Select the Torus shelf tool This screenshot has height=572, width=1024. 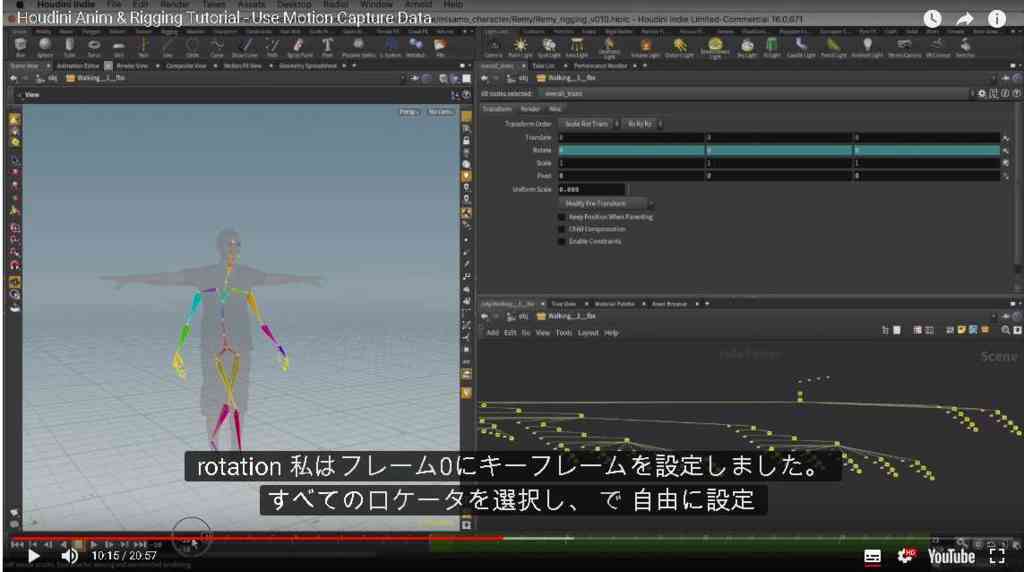pos(94,47)
